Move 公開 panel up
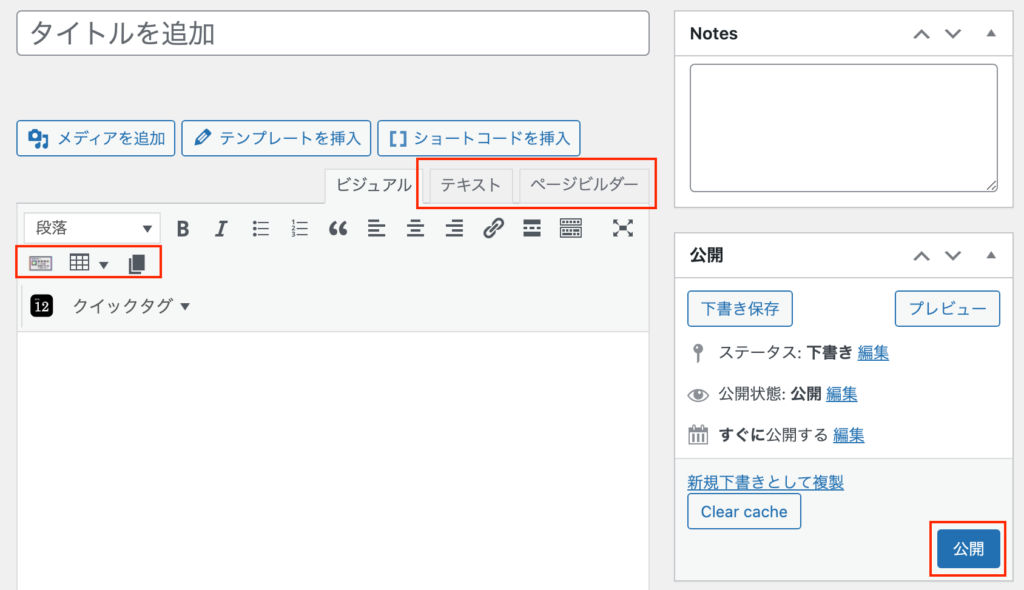The width and height of the screenshot is (1024, 590). pyautogui.click(x=921, y=255)
